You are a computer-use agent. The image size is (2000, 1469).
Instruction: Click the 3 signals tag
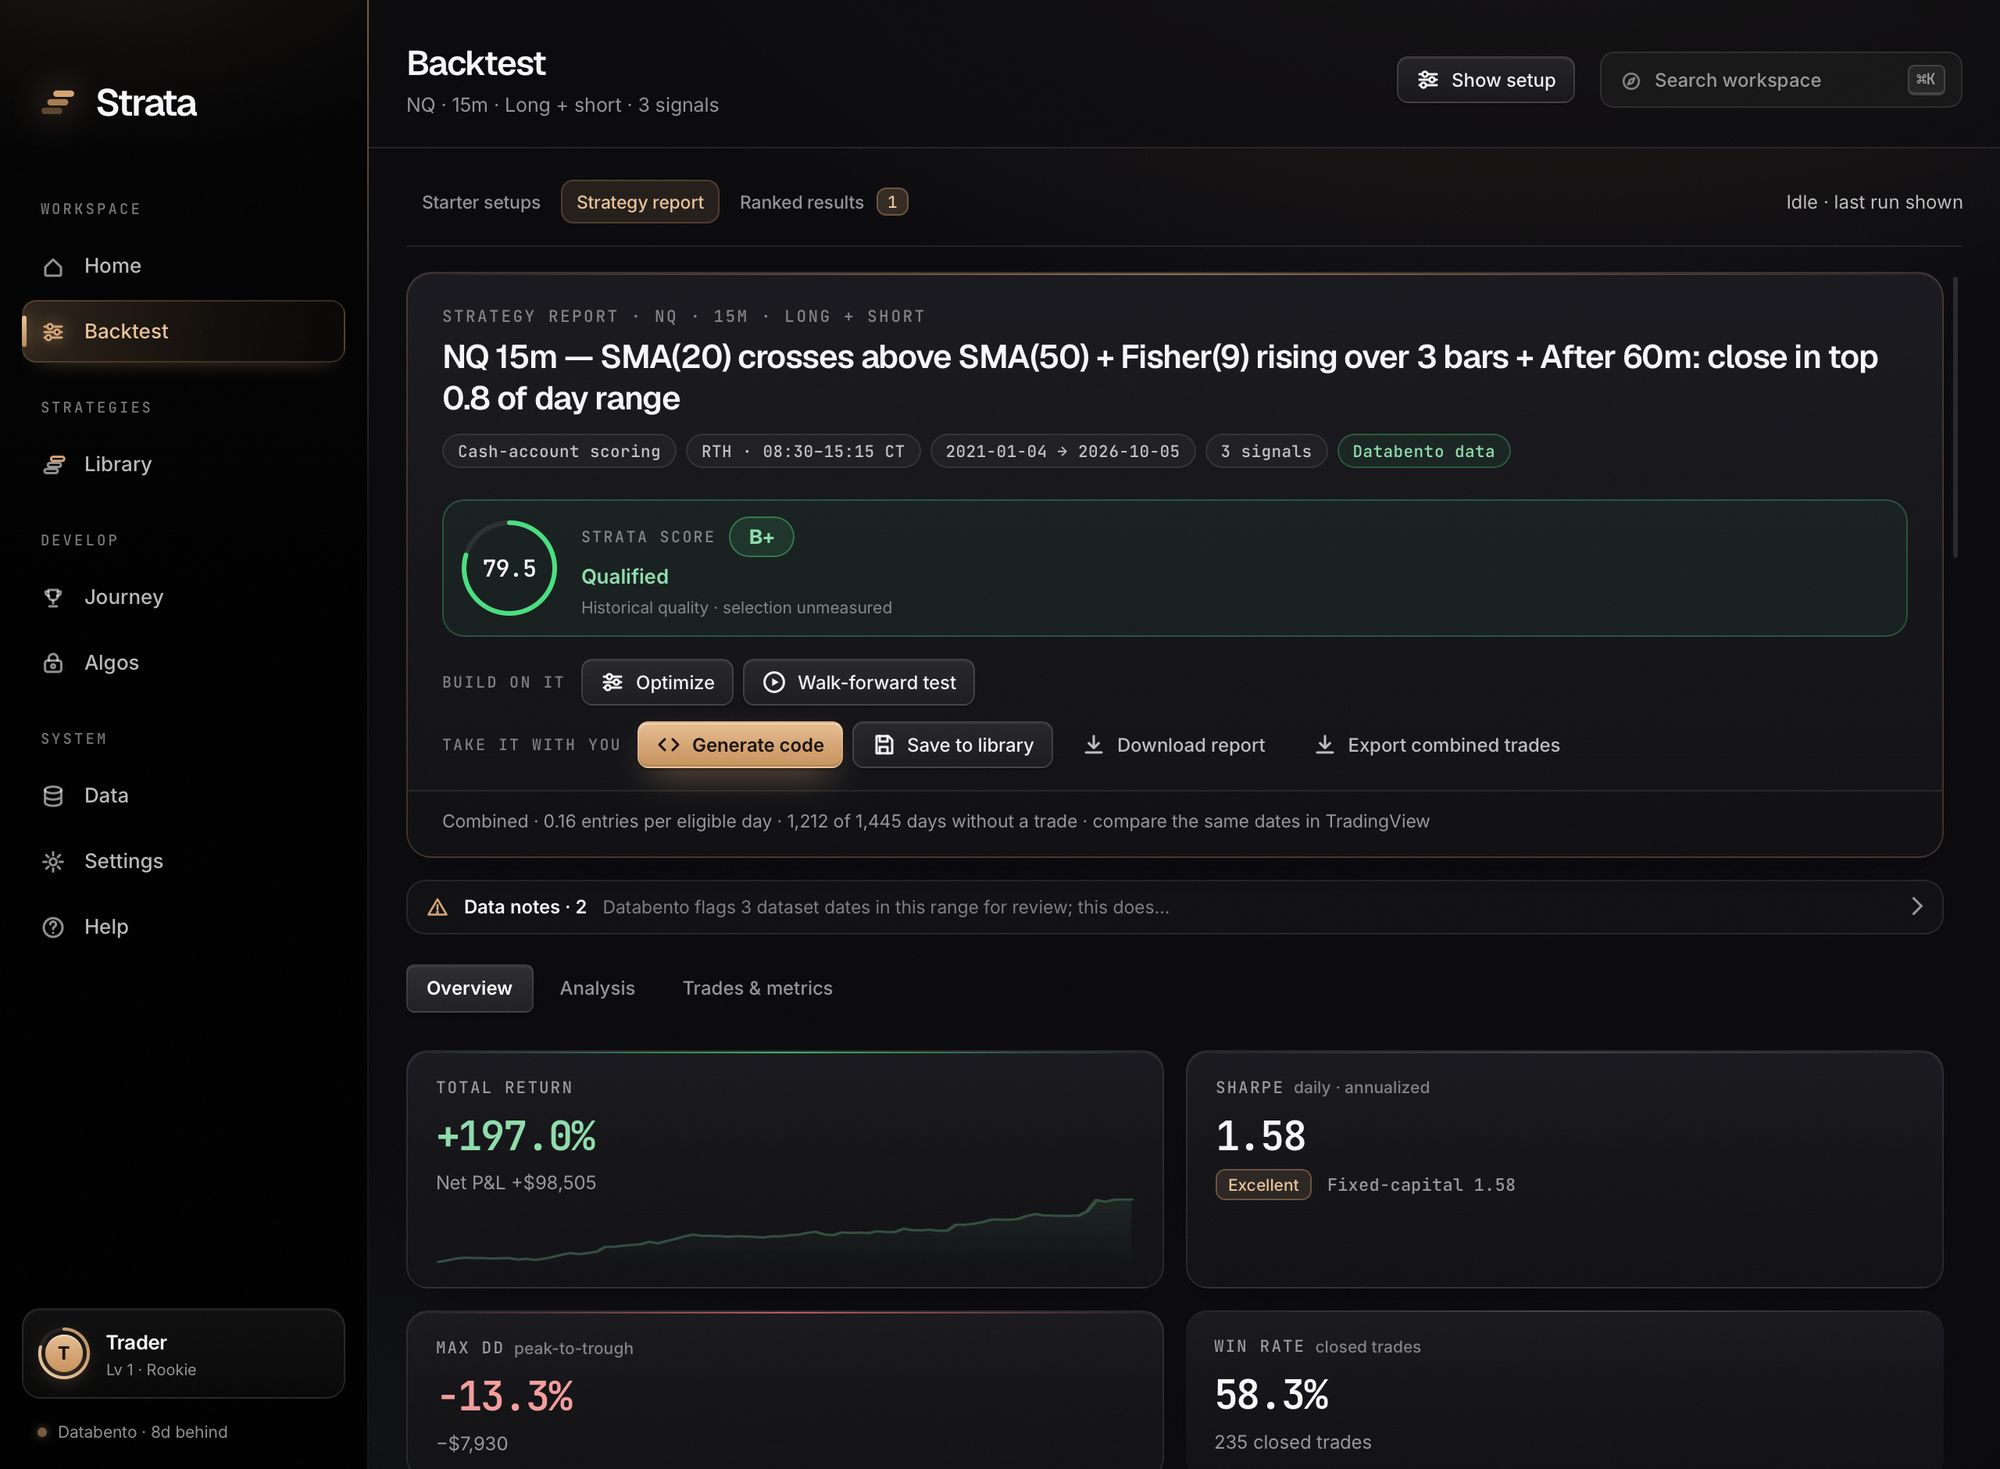(1266, 451)
